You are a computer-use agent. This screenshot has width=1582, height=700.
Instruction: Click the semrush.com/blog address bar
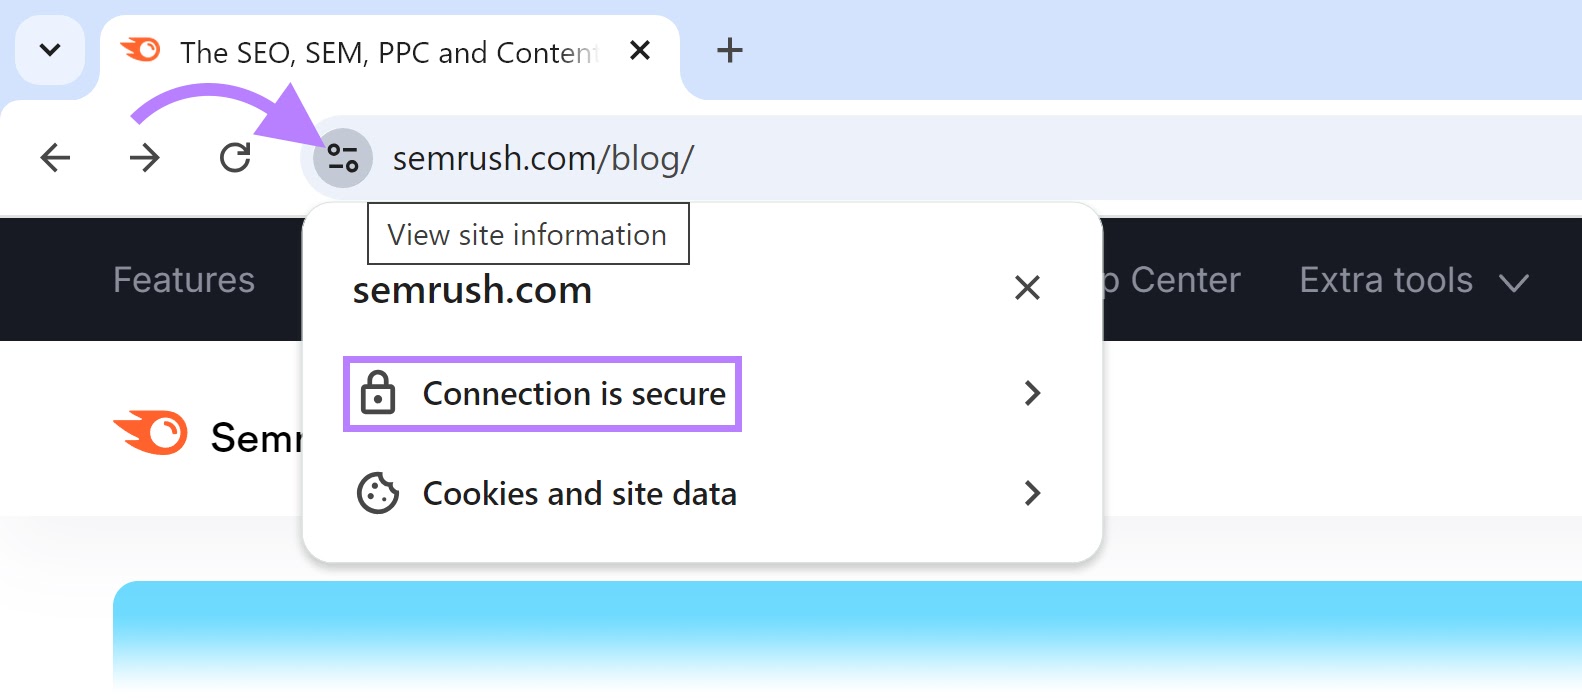coord(543,157)
